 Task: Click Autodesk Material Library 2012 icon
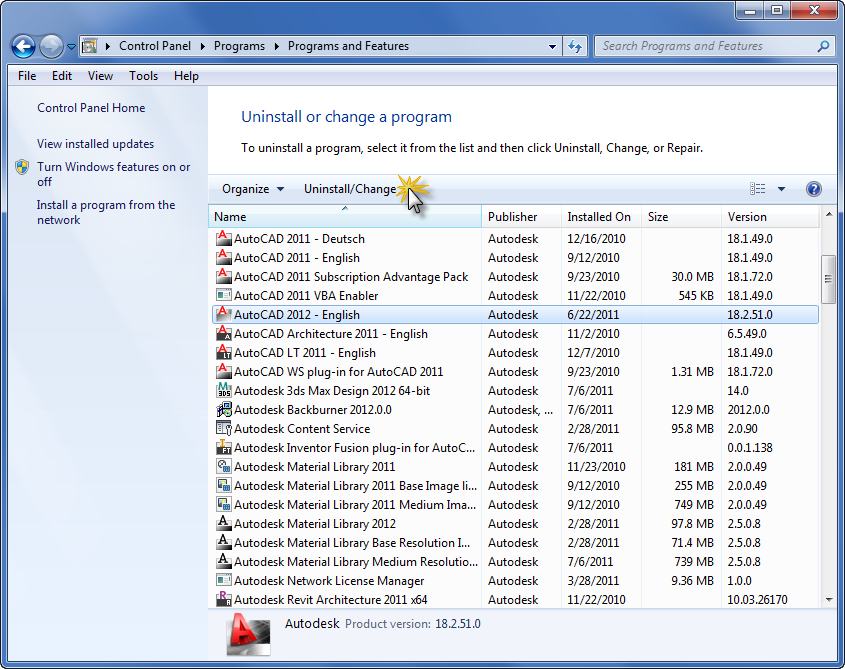(224, 523)
